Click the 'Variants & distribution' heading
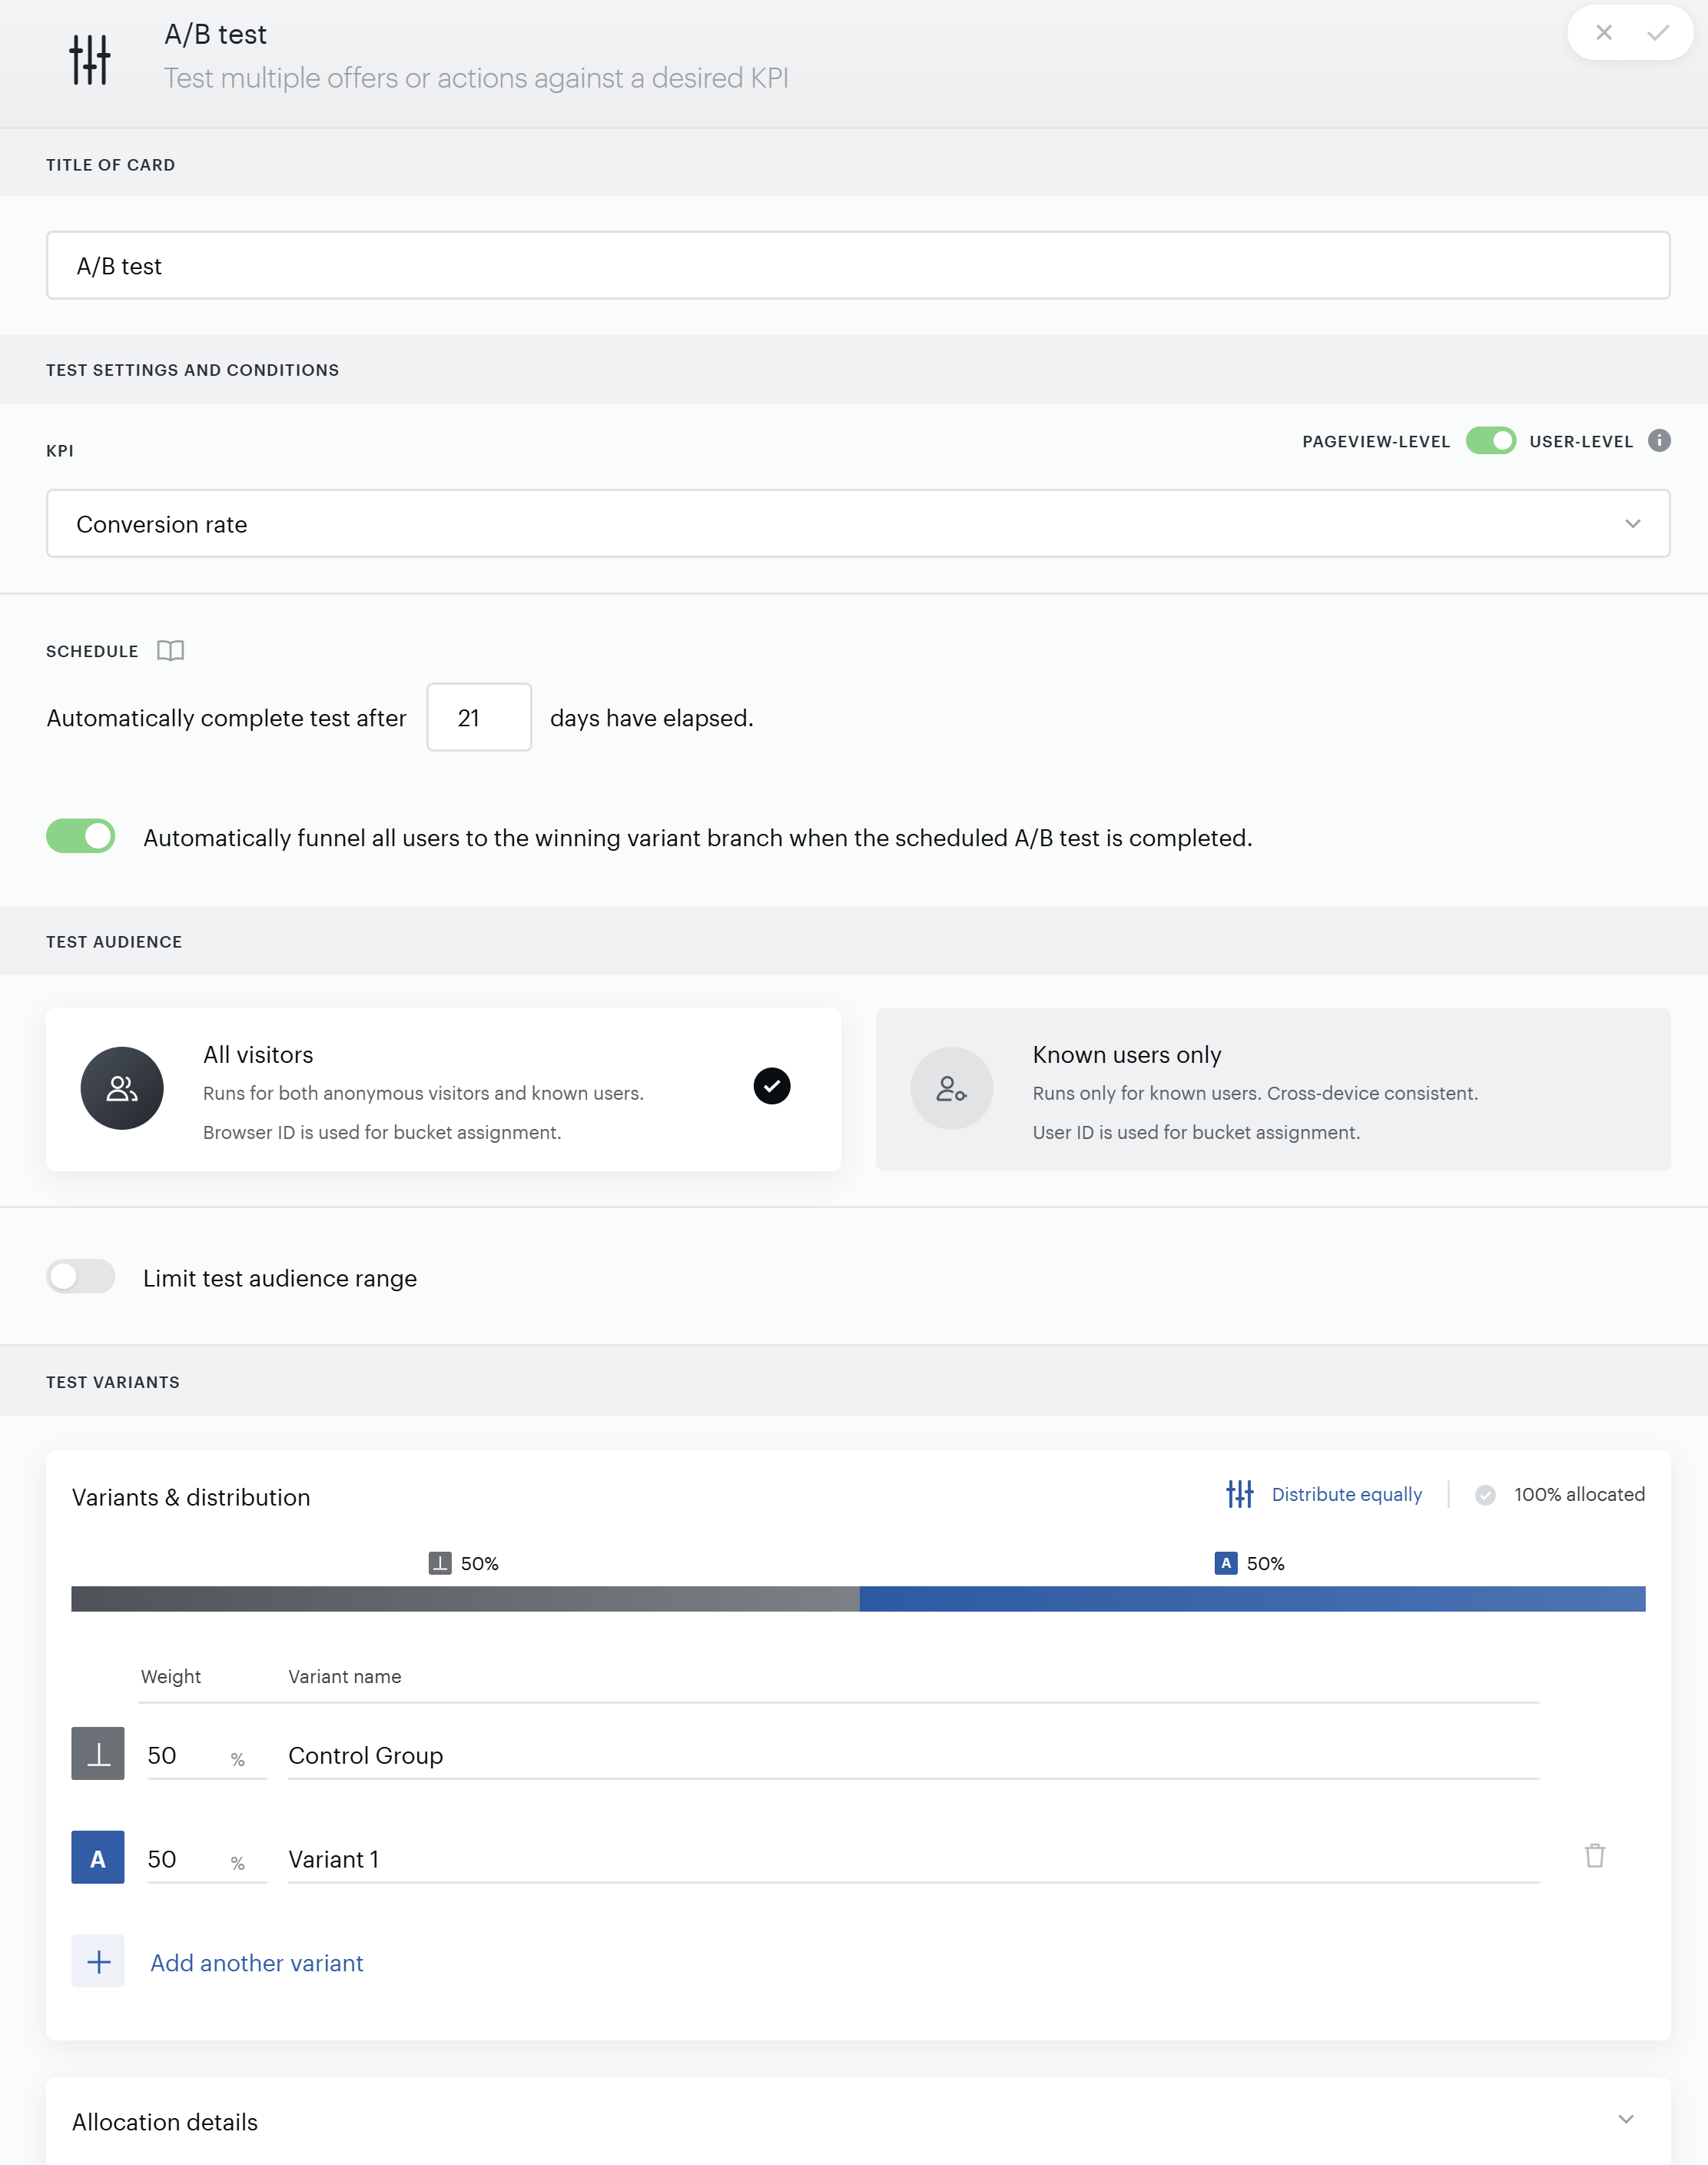The image size is (1708, 2165). [x=191, y=1497]
